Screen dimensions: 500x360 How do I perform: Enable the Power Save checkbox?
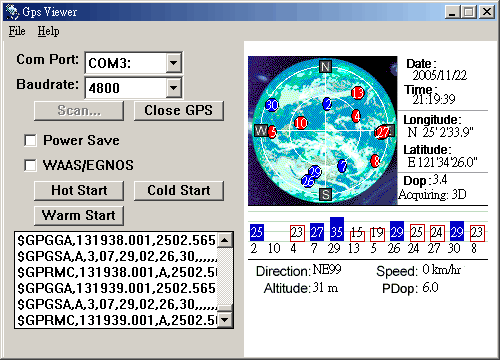[x=30, y=140]
